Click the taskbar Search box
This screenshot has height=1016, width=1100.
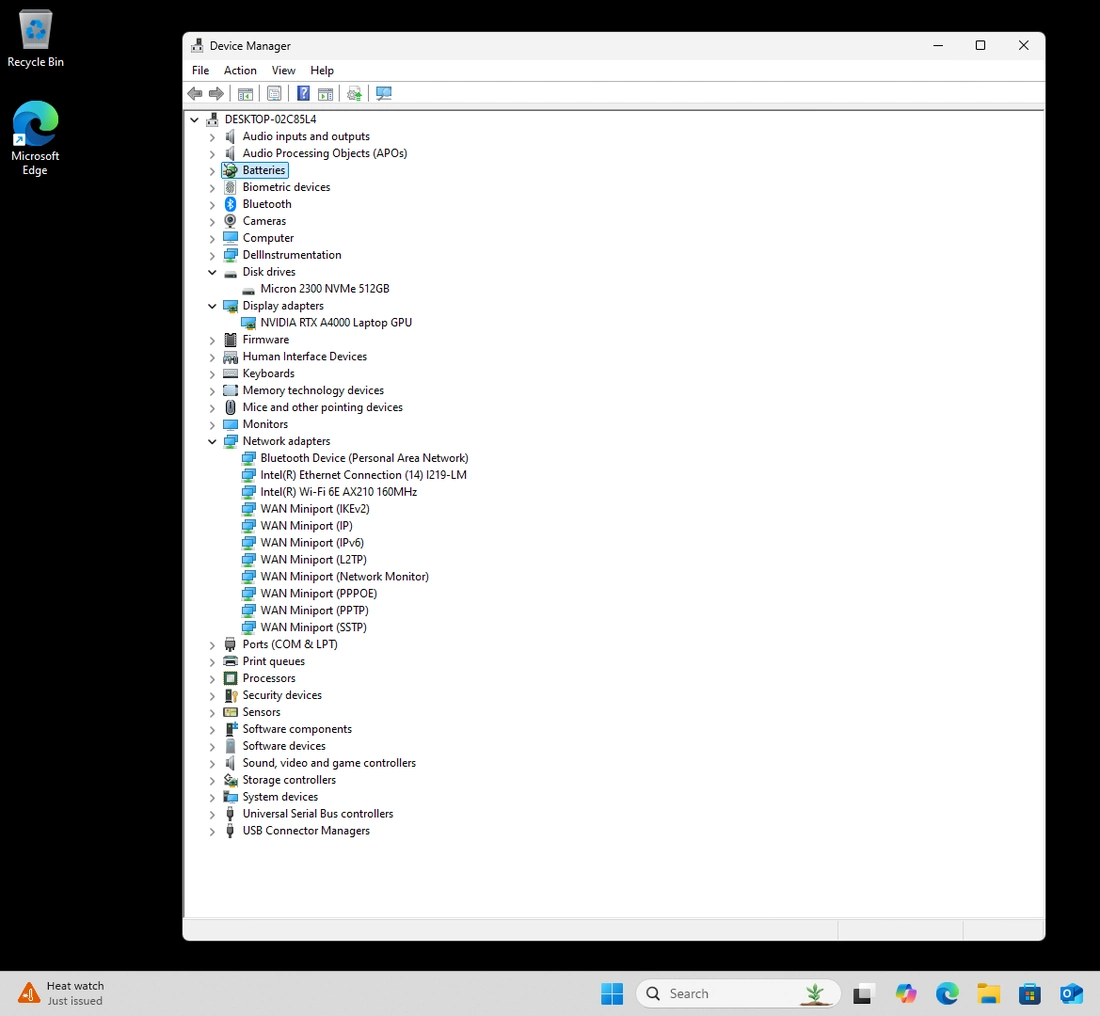click(738, 994)
